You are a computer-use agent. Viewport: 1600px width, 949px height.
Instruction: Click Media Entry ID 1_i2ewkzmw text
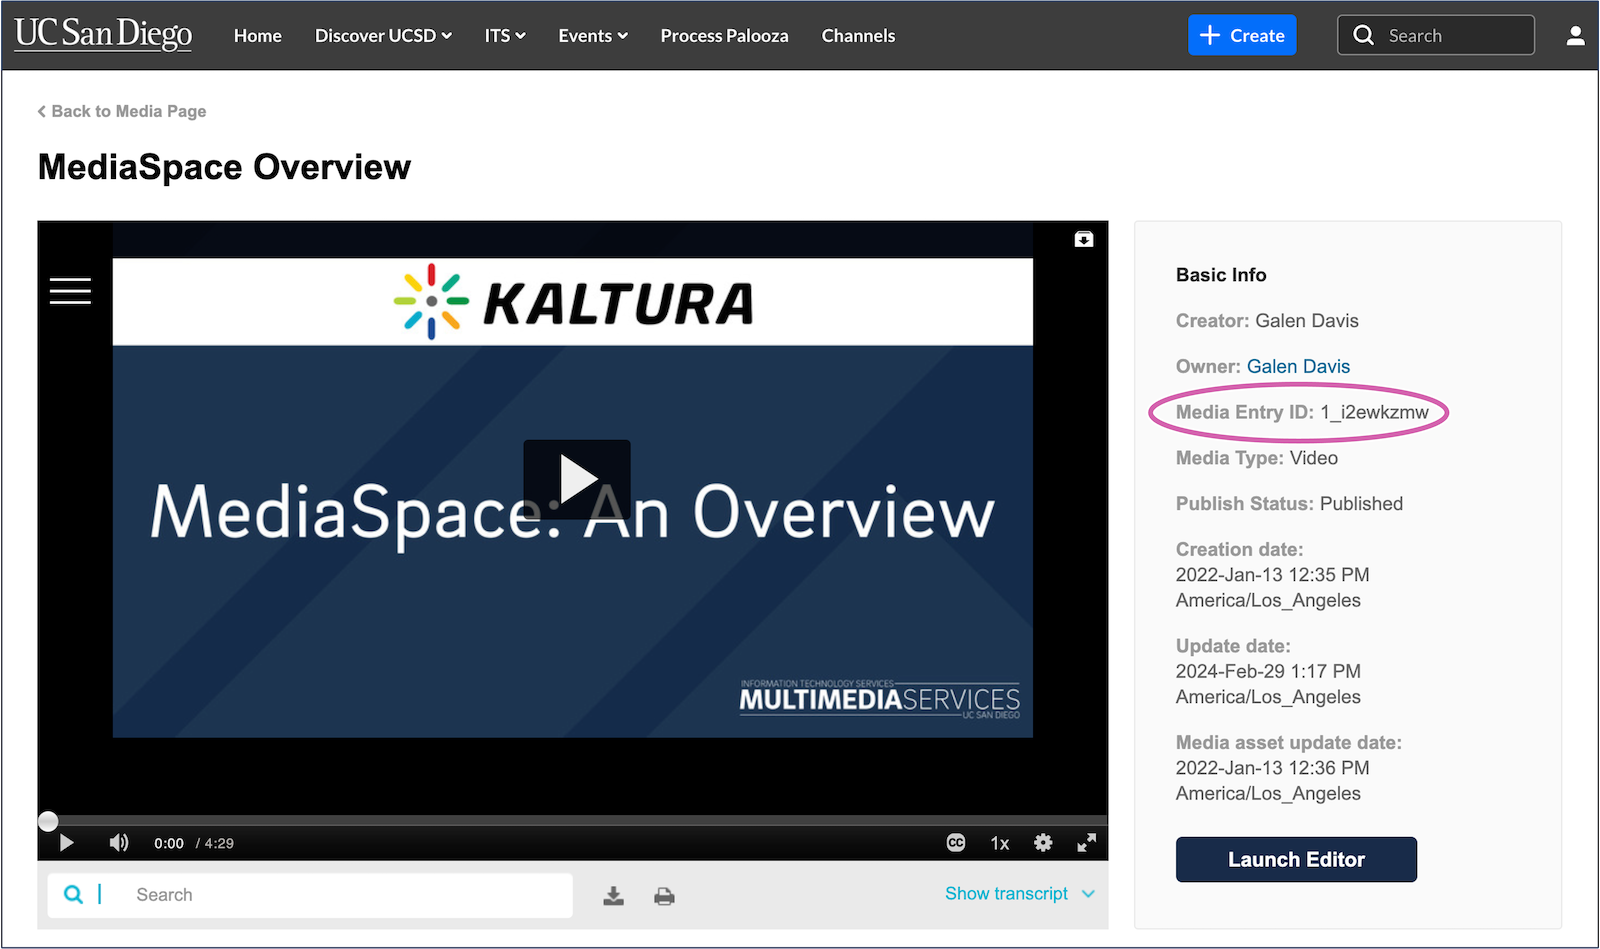(x=1302, y=412)
